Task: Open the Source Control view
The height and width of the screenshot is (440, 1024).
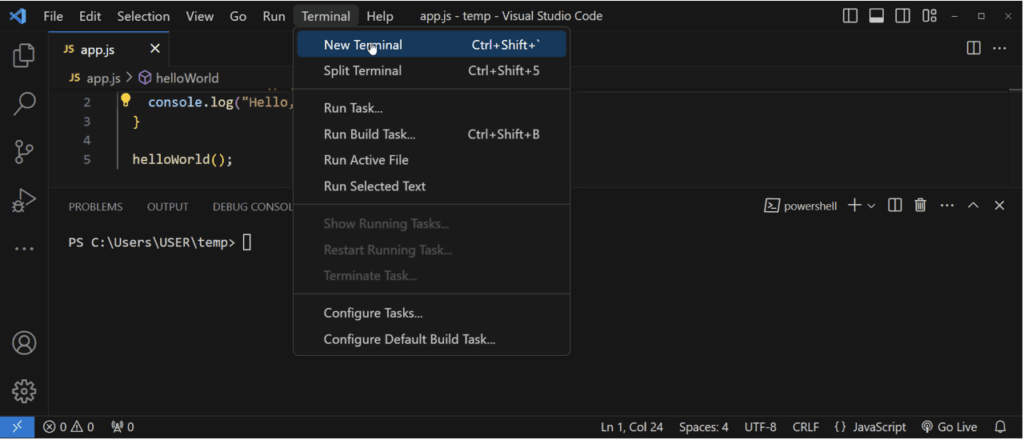Action: [24, 152]
